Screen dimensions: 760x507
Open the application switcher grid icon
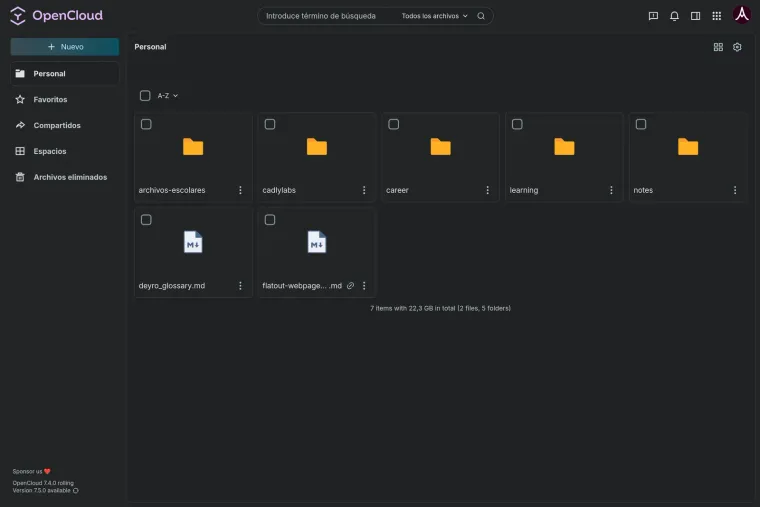[x=717, y=16]
